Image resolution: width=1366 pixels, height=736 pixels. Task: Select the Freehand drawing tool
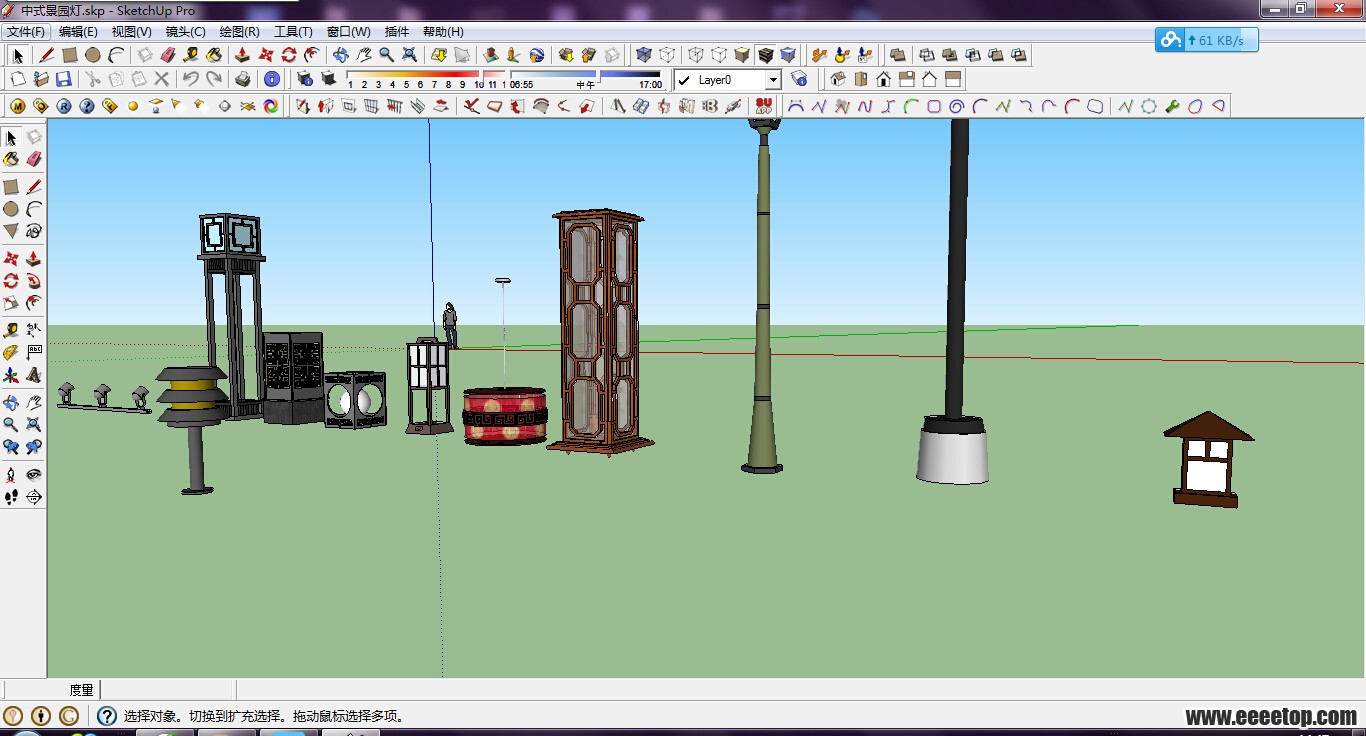(34, 231)
